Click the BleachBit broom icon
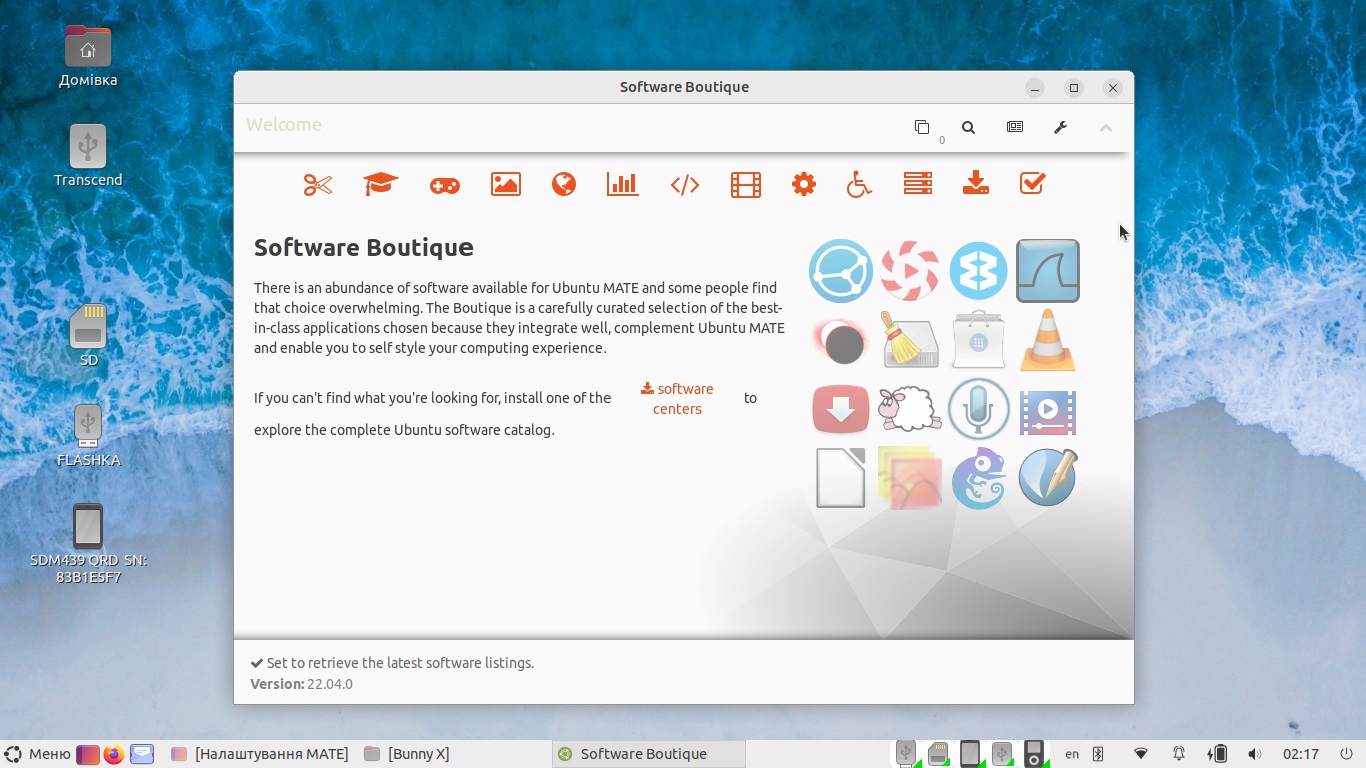 click(x=910, y=340)
